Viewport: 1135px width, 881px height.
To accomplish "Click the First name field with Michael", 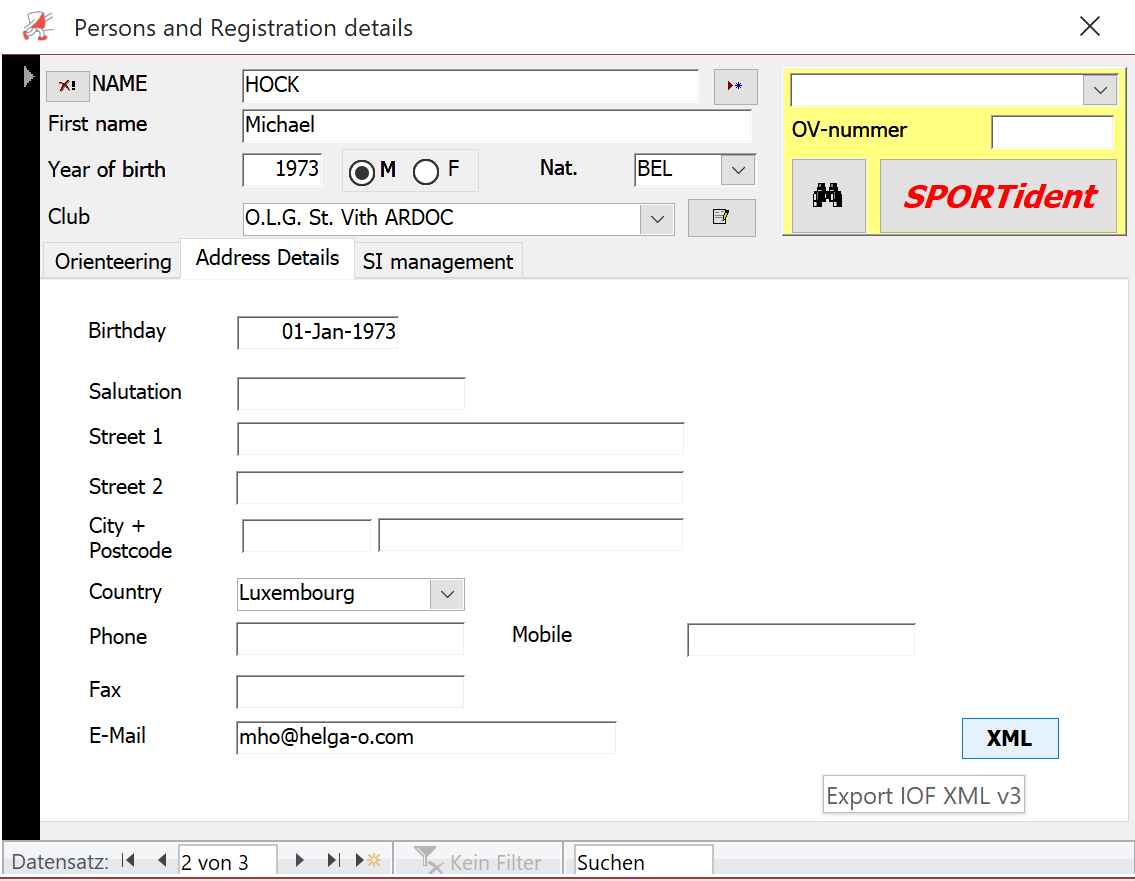I will (x=497, y=126).
